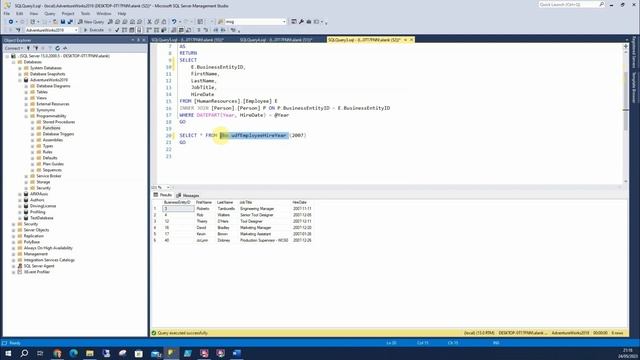Open the AdventureWorks2019 database dropdown

click(76, 30)
